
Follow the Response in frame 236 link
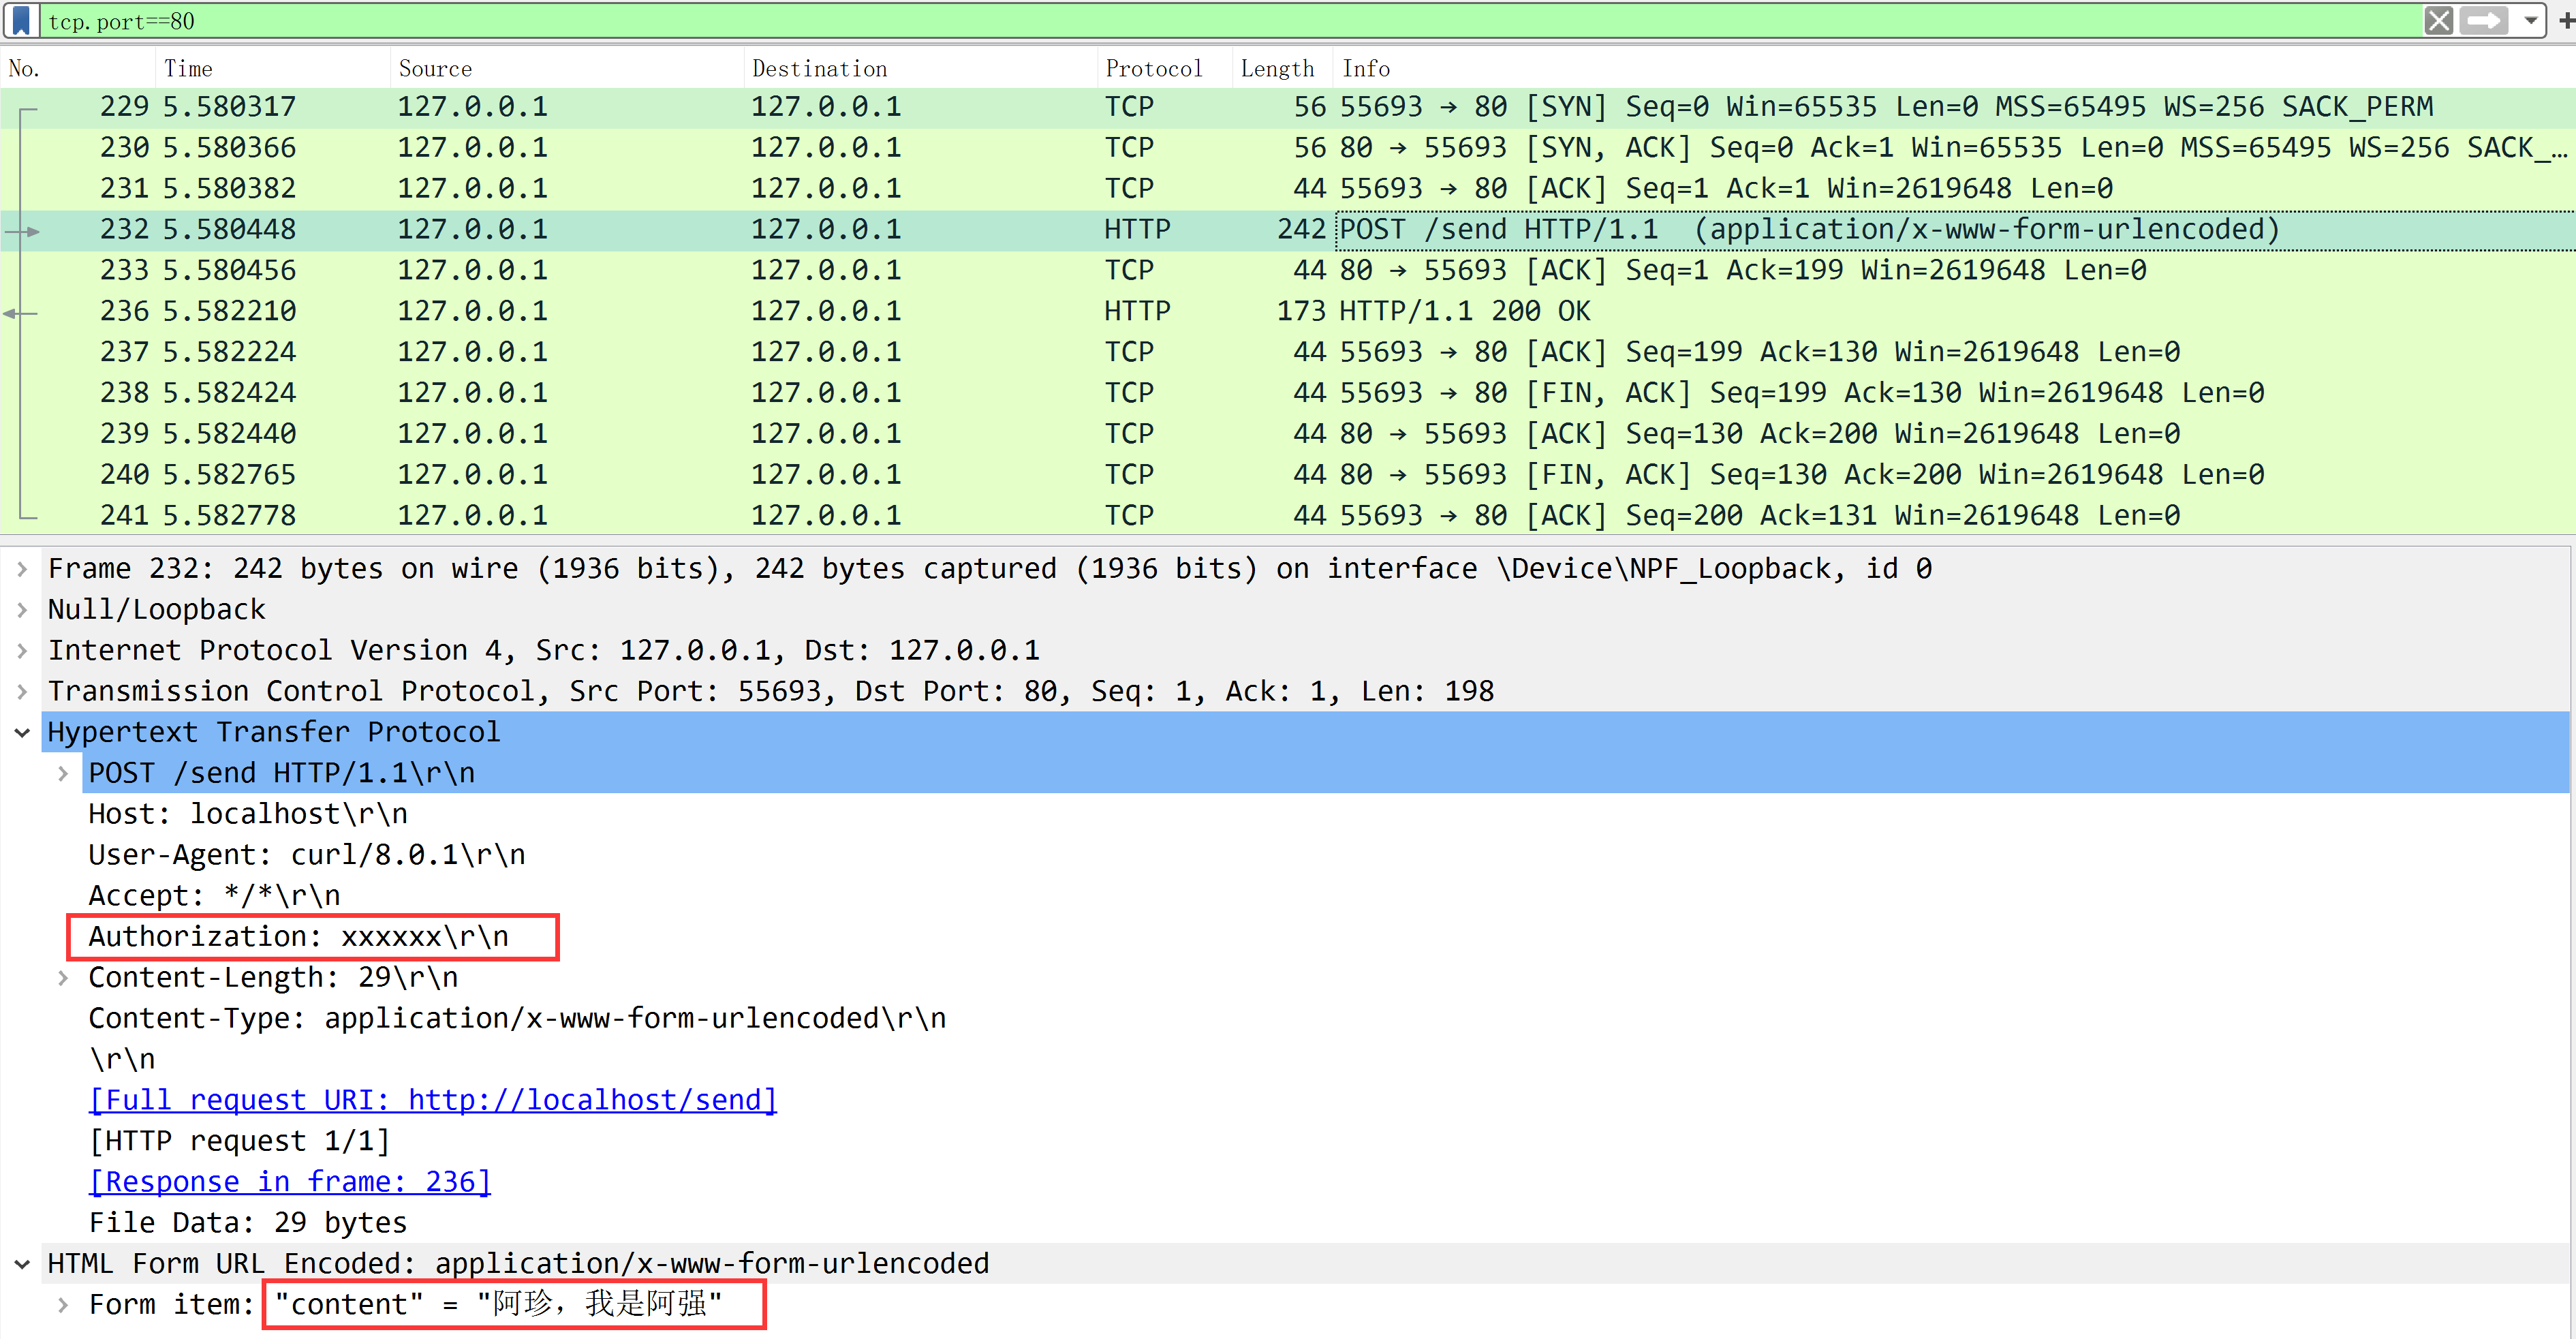point(289,1182)
